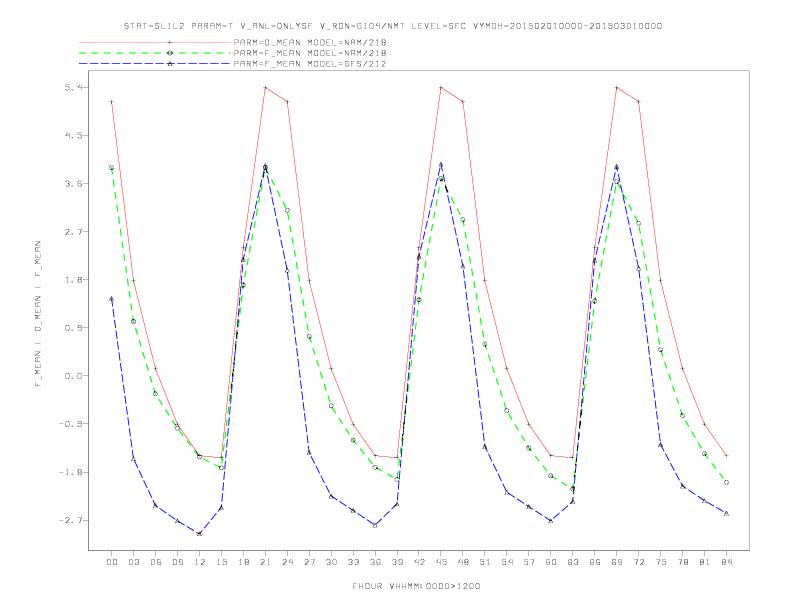The image size is (792, 612).
Task: Click y-axis tick label -1.8
Action: click(x=71, y=472)
